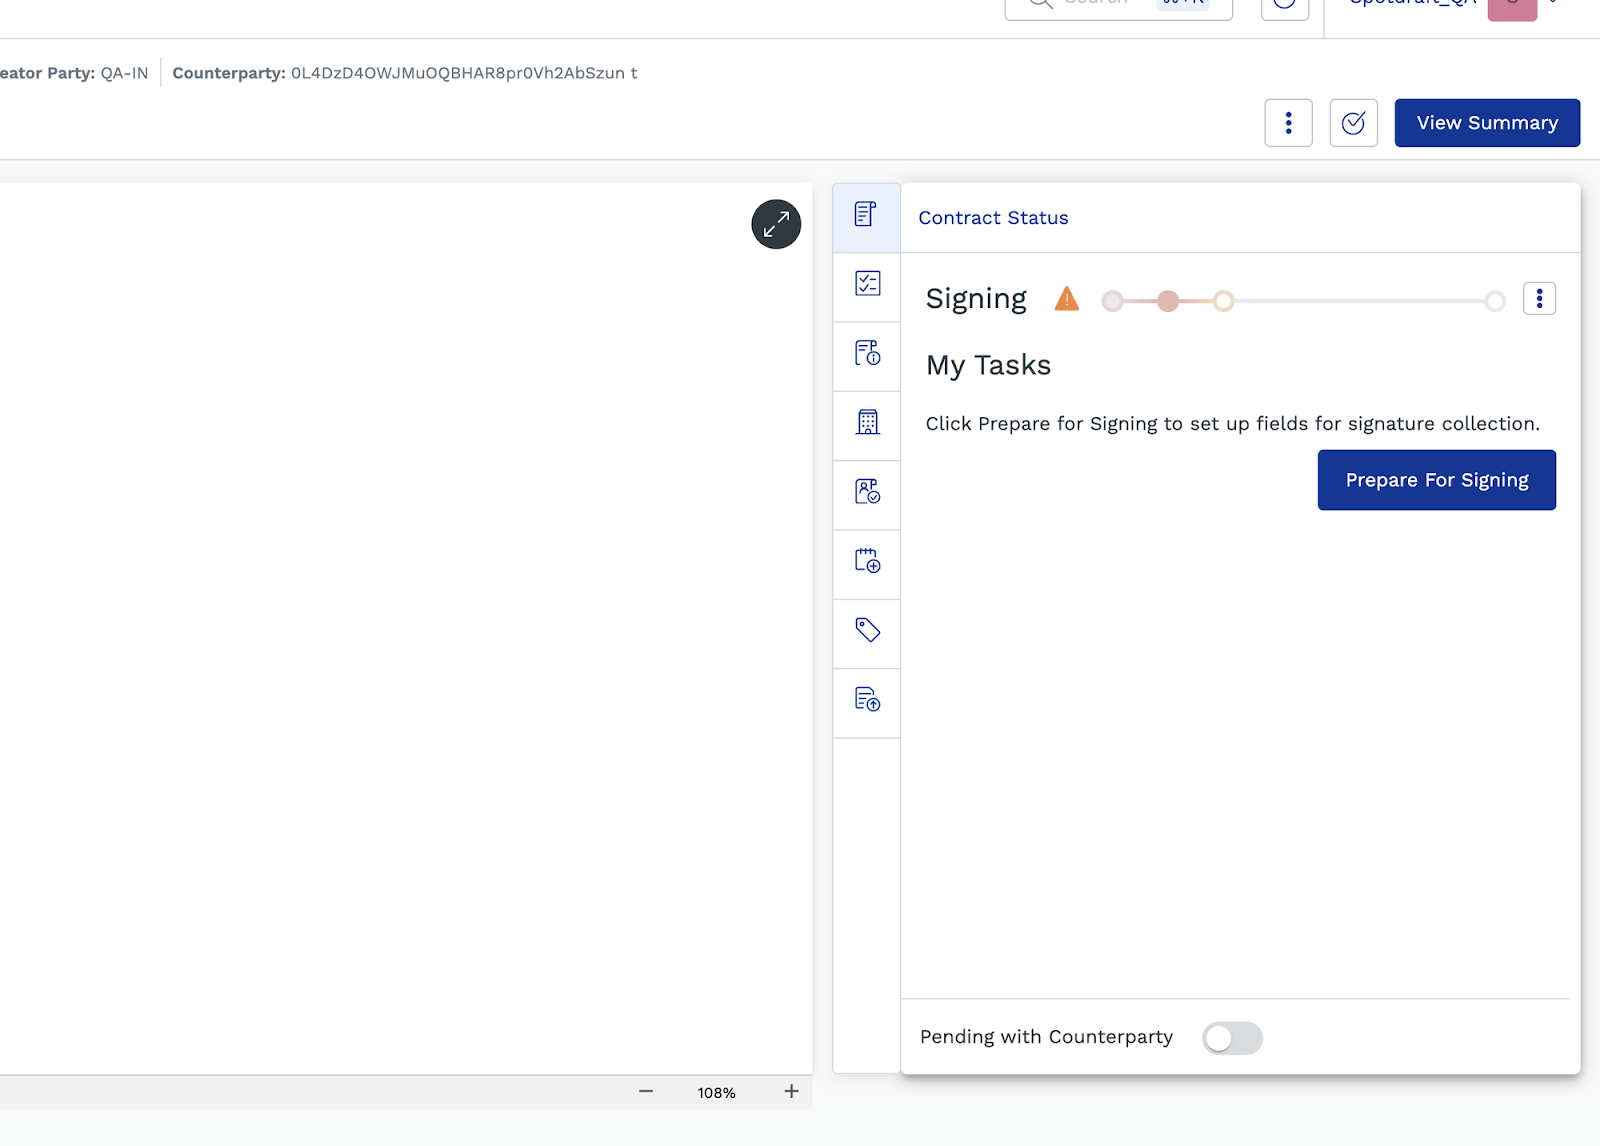Click the circled checkmark button near View Summary

(1353, 123)
